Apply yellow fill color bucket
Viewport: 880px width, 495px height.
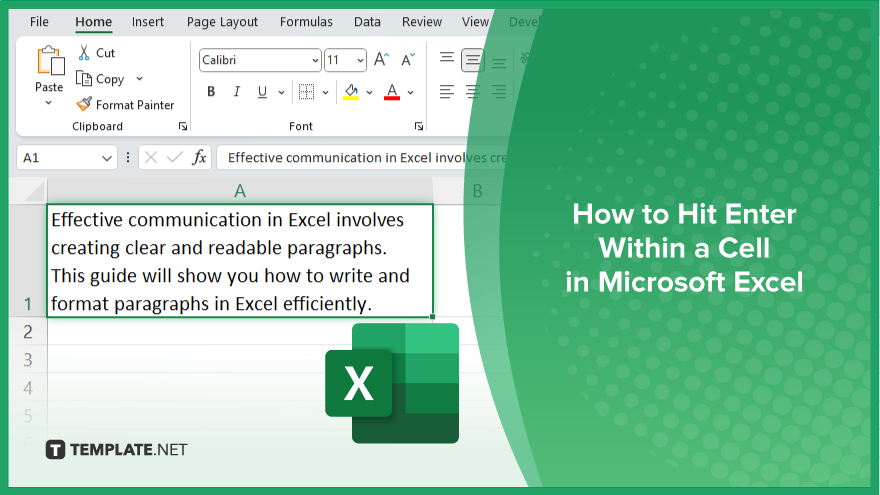tap(351, 91)
